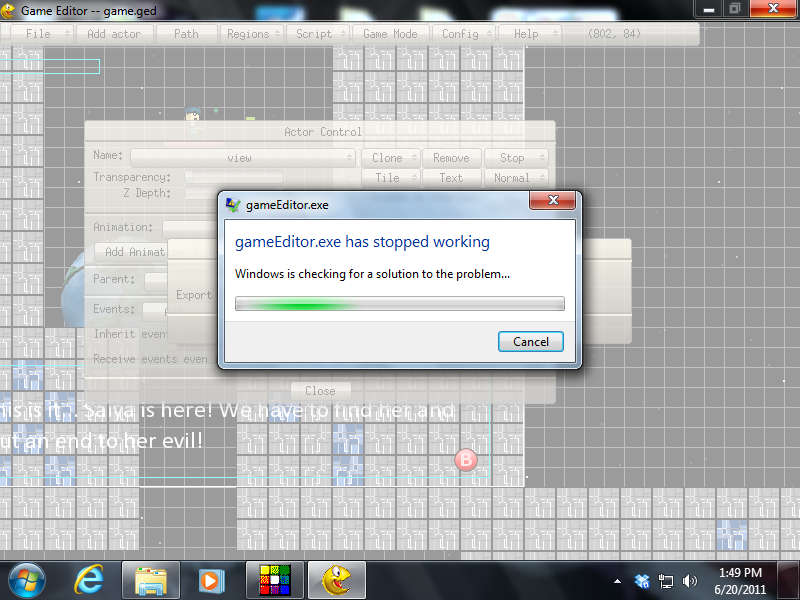Open the Path menu item
The height and width of the screenshot is (600, 800).
(x=186, y=34)
